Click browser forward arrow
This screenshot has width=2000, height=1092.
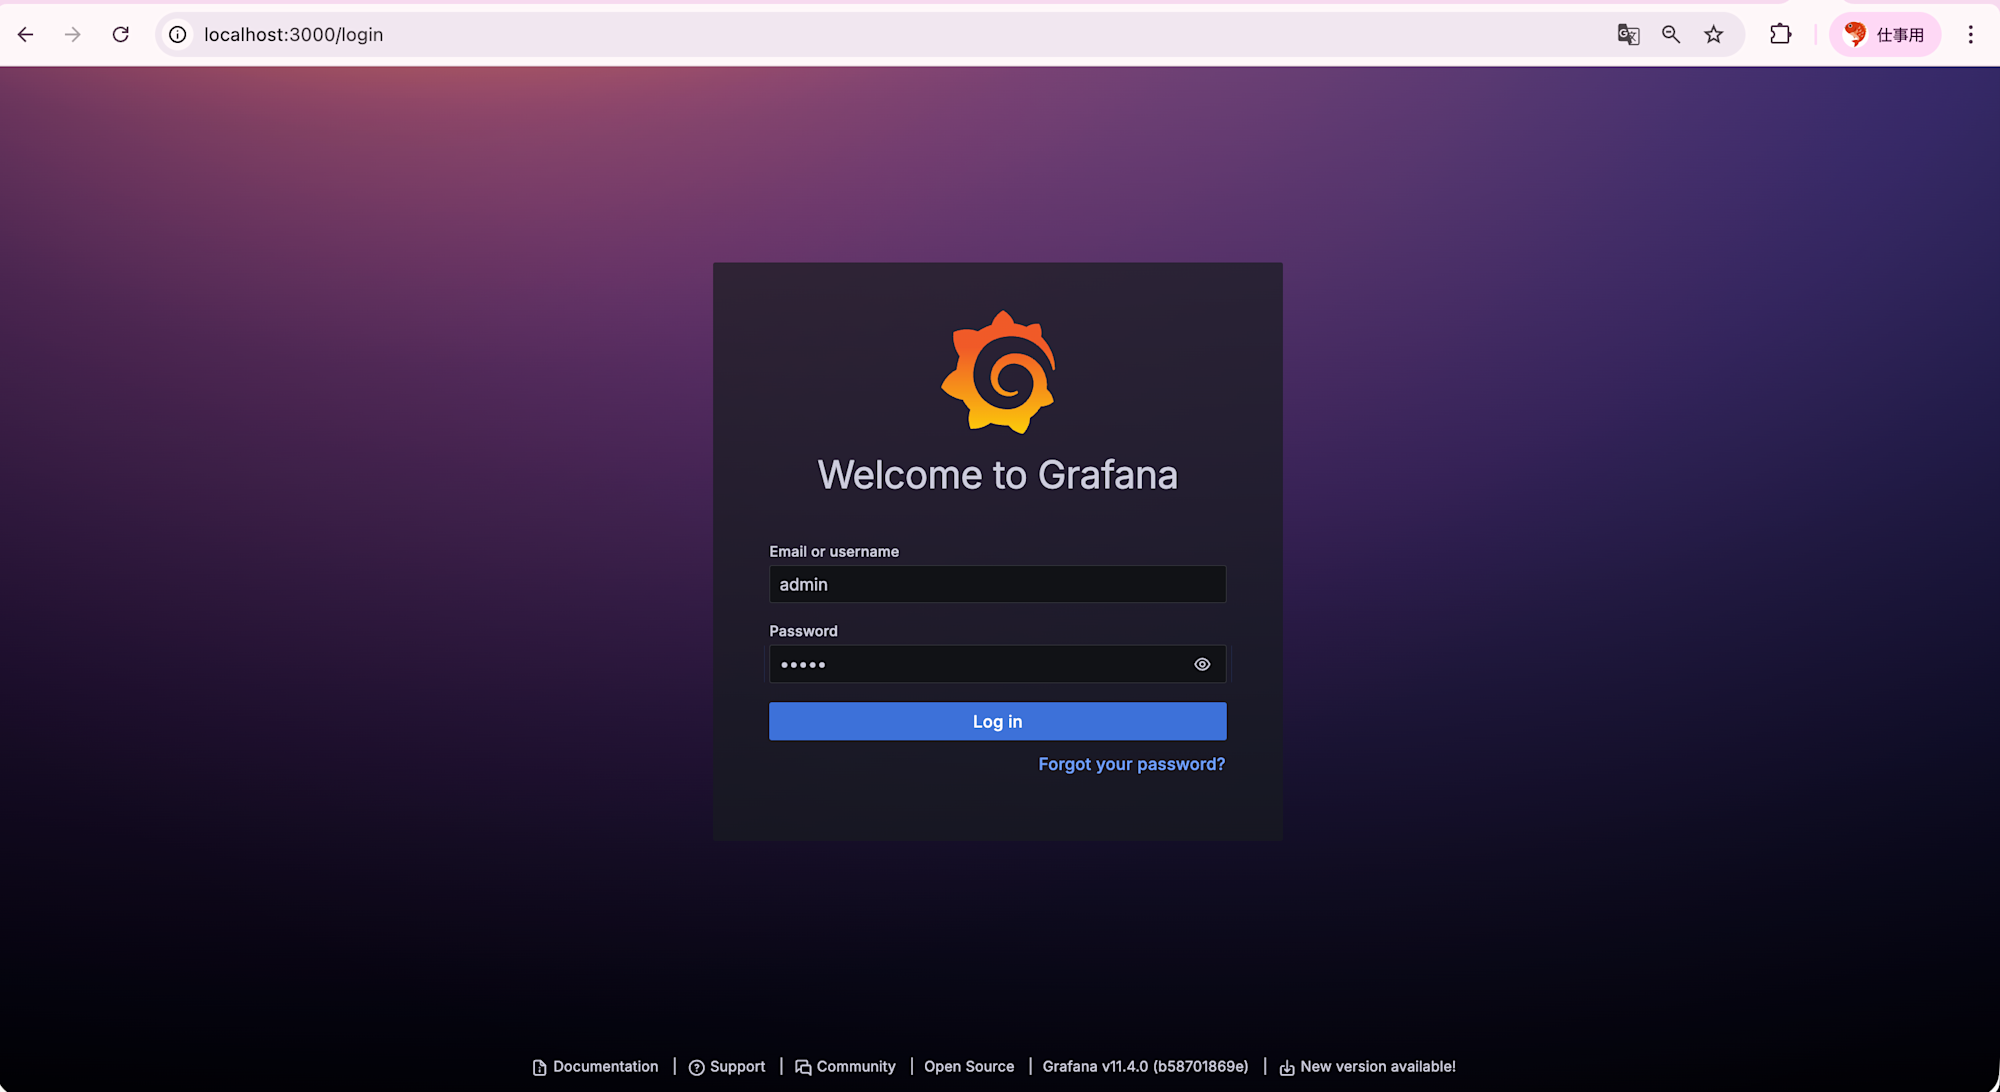(73, 34)
